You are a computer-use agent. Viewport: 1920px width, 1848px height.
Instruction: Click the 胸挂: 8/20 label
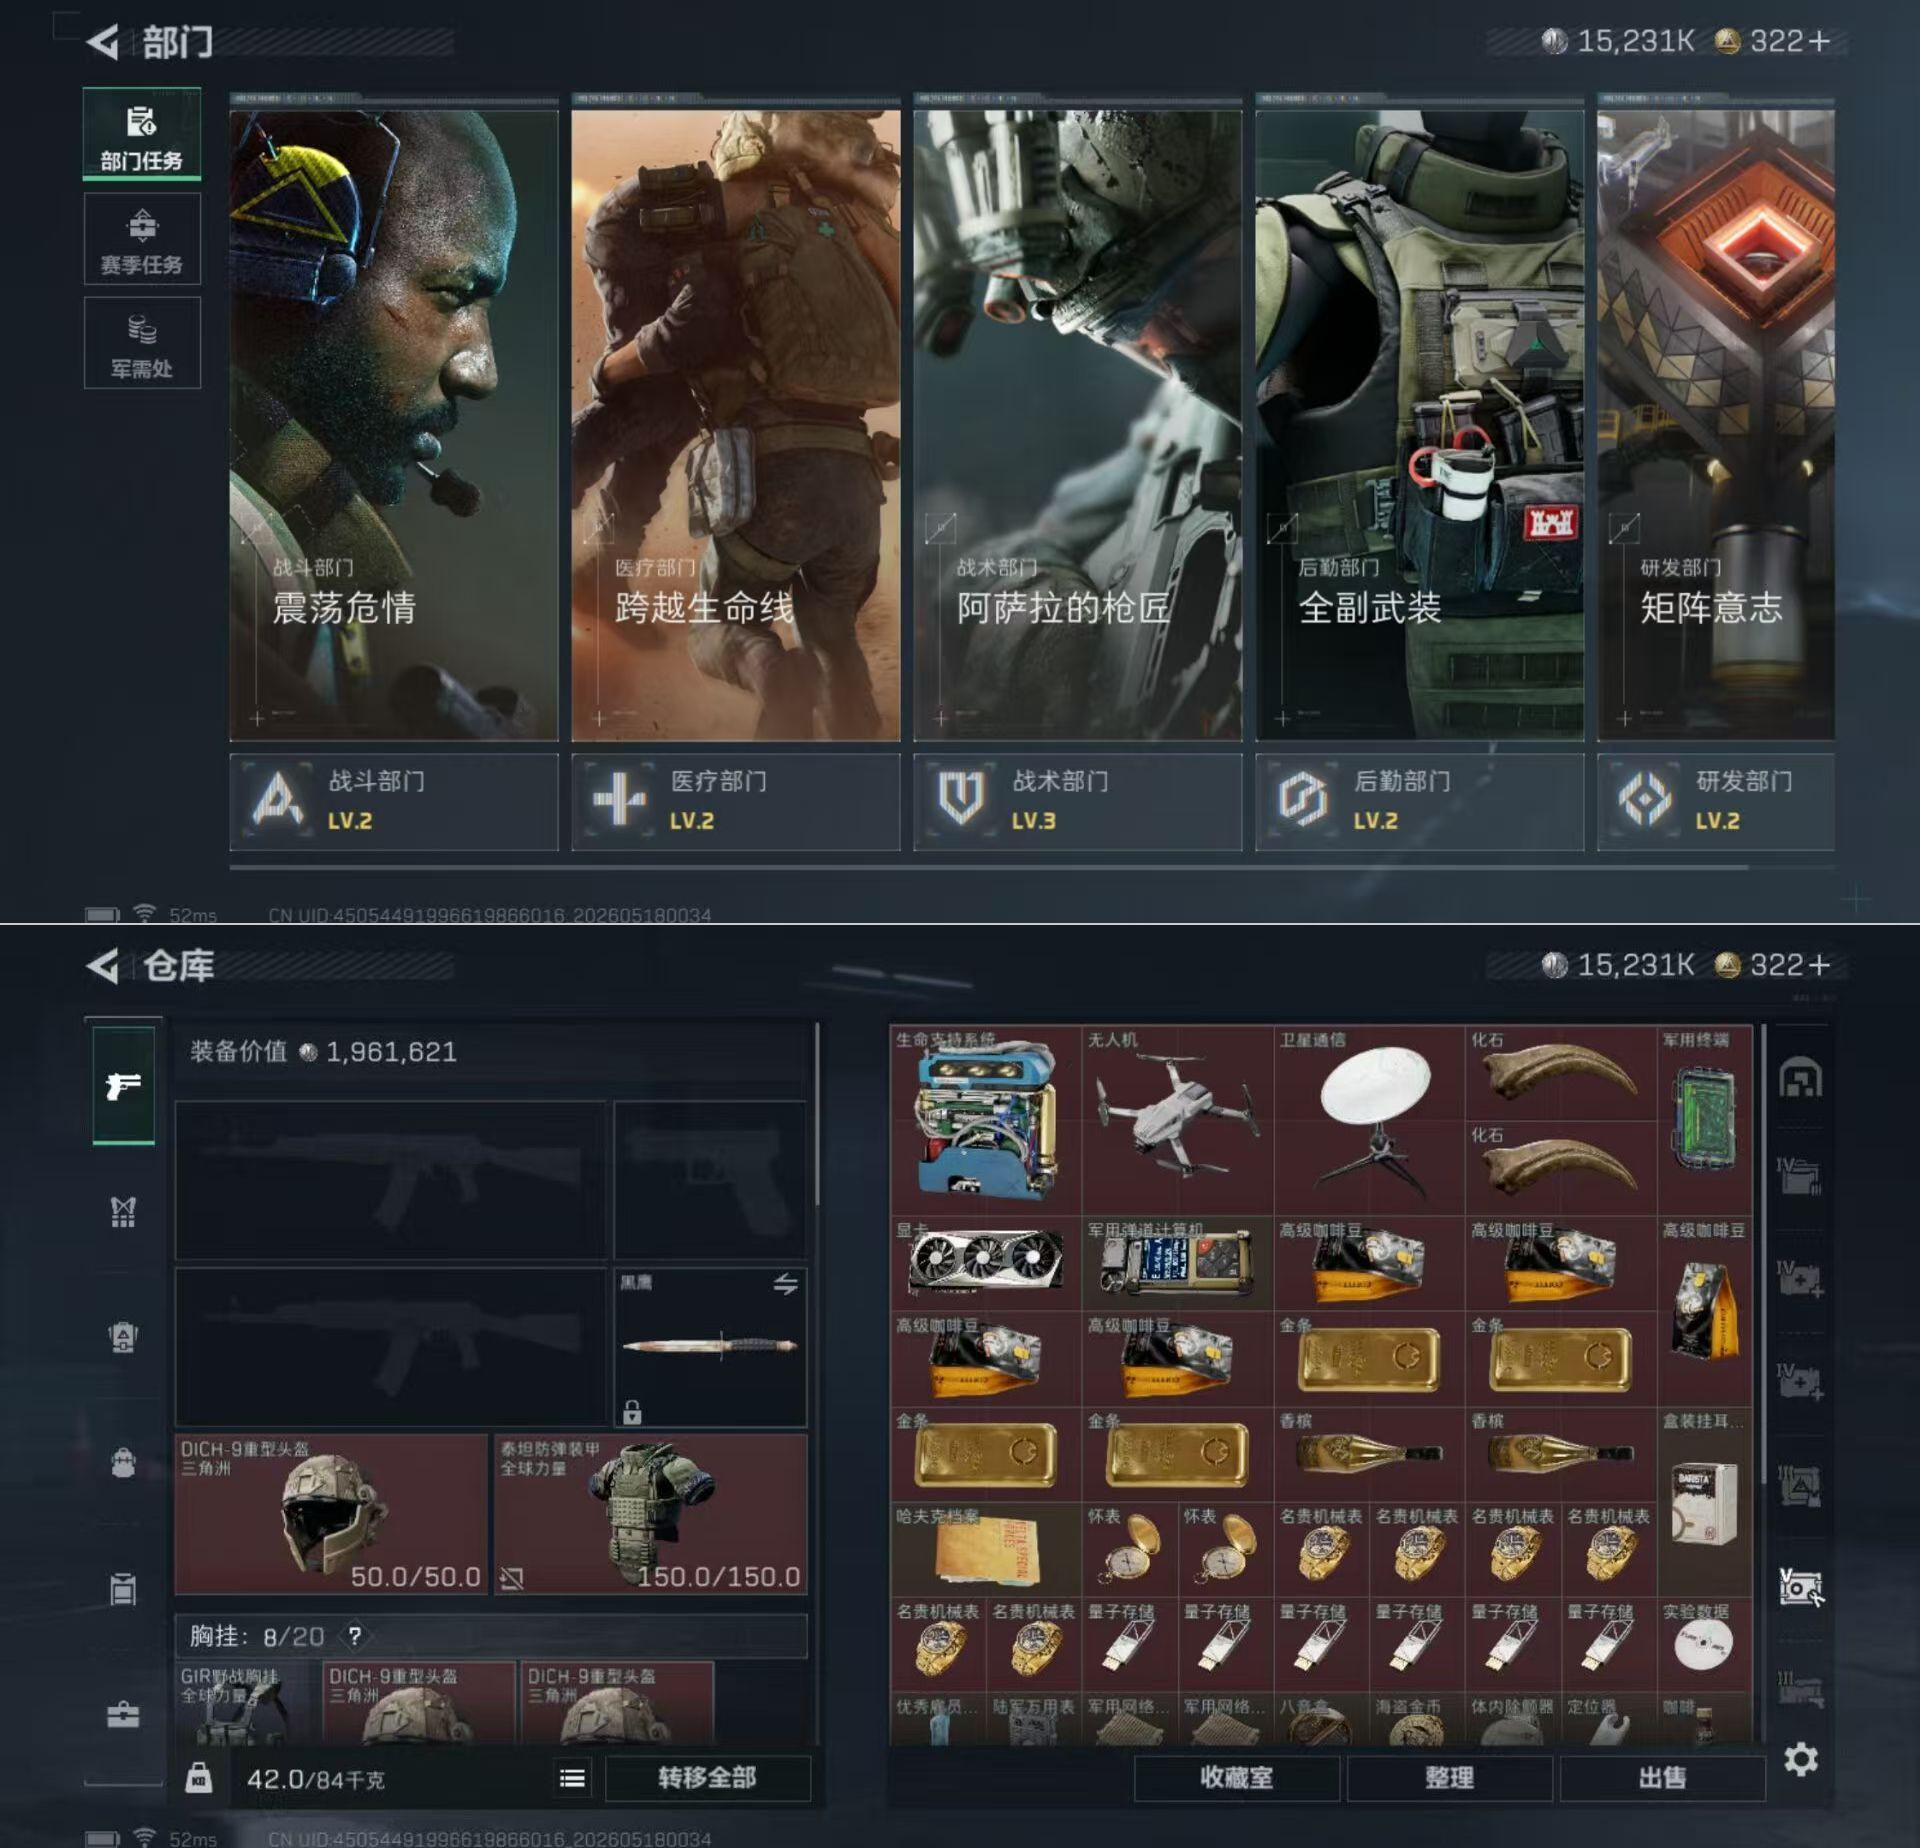click(257, 1636)
